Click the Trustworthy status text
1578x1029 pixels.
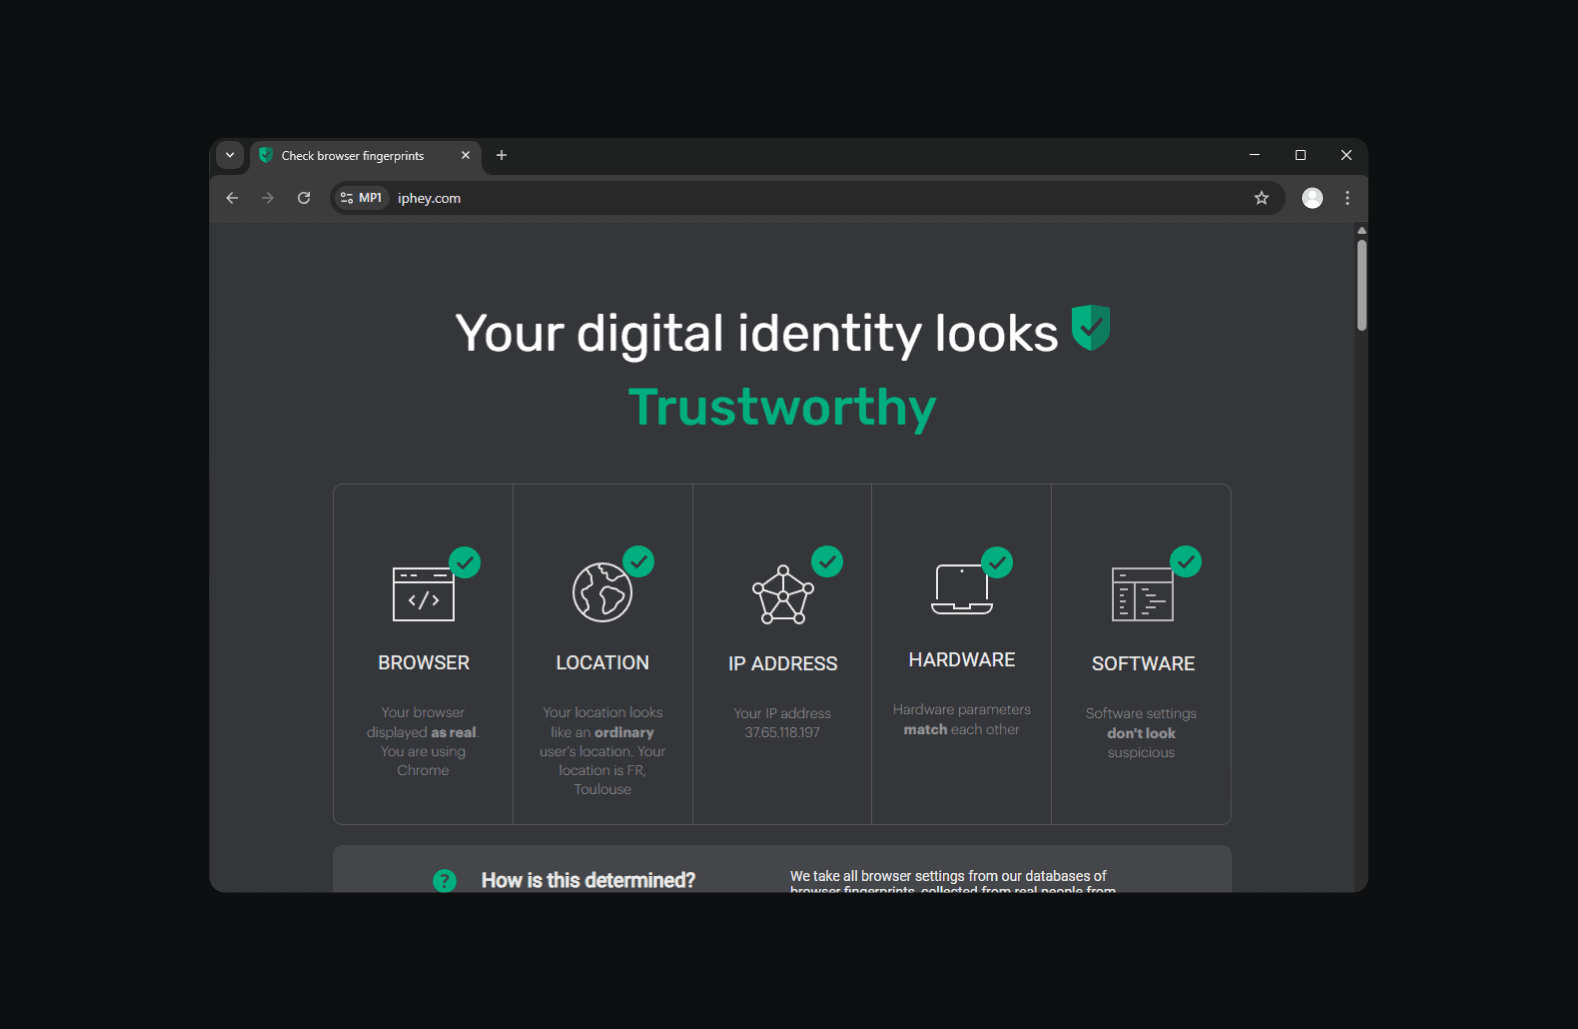pos(782,408)
